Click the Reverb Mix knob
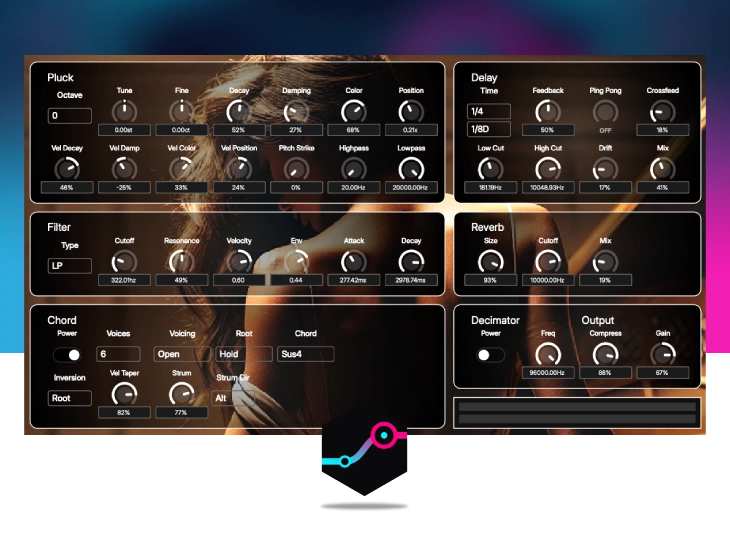The height and width of the screenshot is (540, 730). (605, 262)
